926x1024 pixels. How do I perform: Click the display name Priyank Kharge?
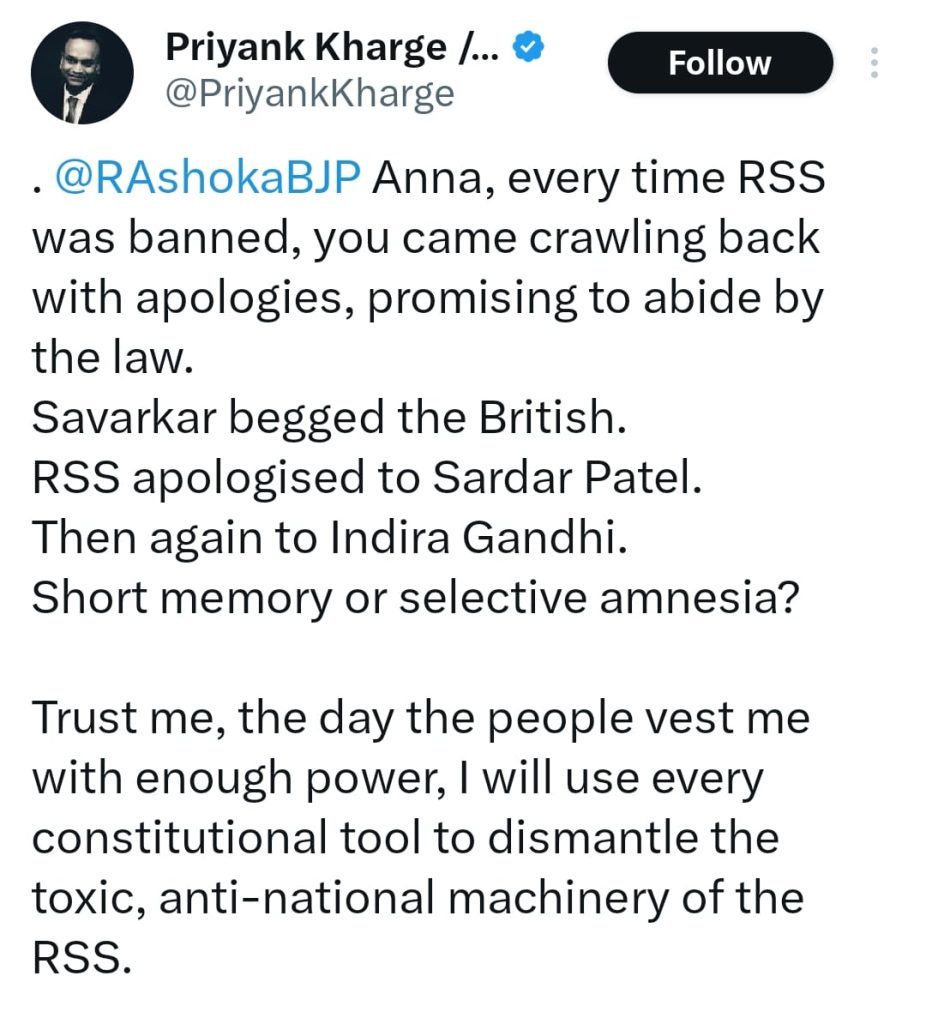click(x=332, y=45)
